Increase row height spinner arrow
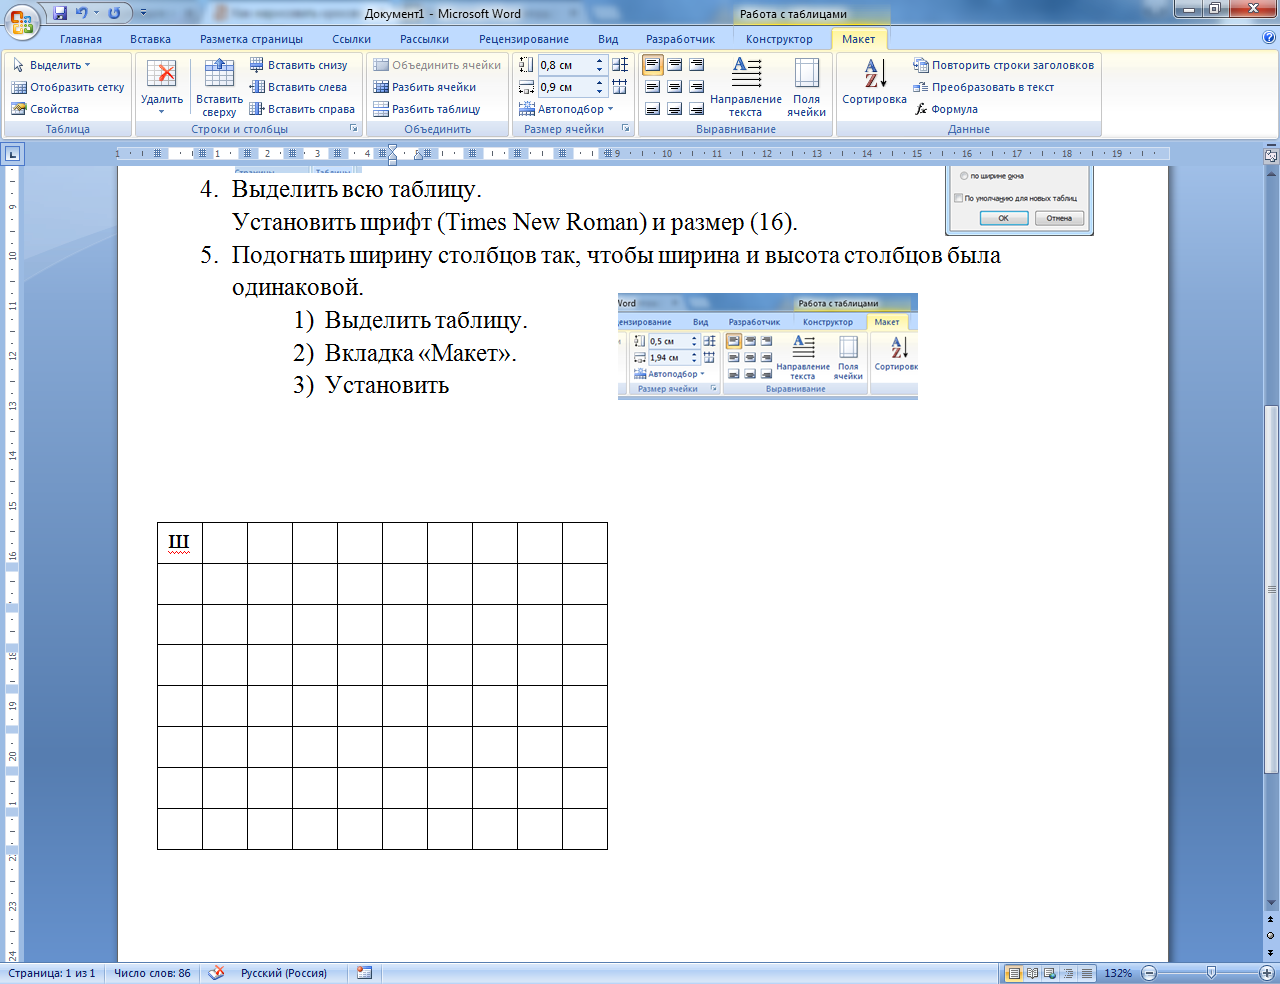 point(600,61)
